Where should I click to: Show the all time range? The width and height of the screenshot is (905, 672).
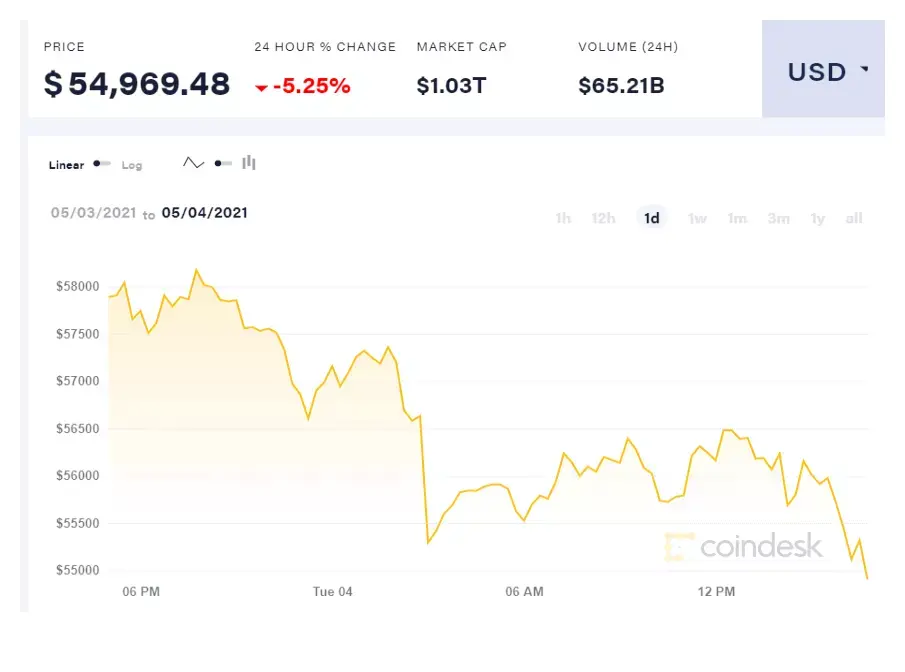(854, 218)
